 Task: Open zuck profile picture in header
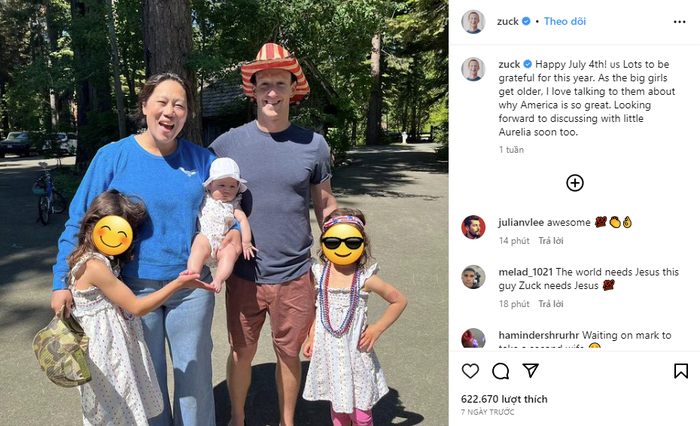473,21
